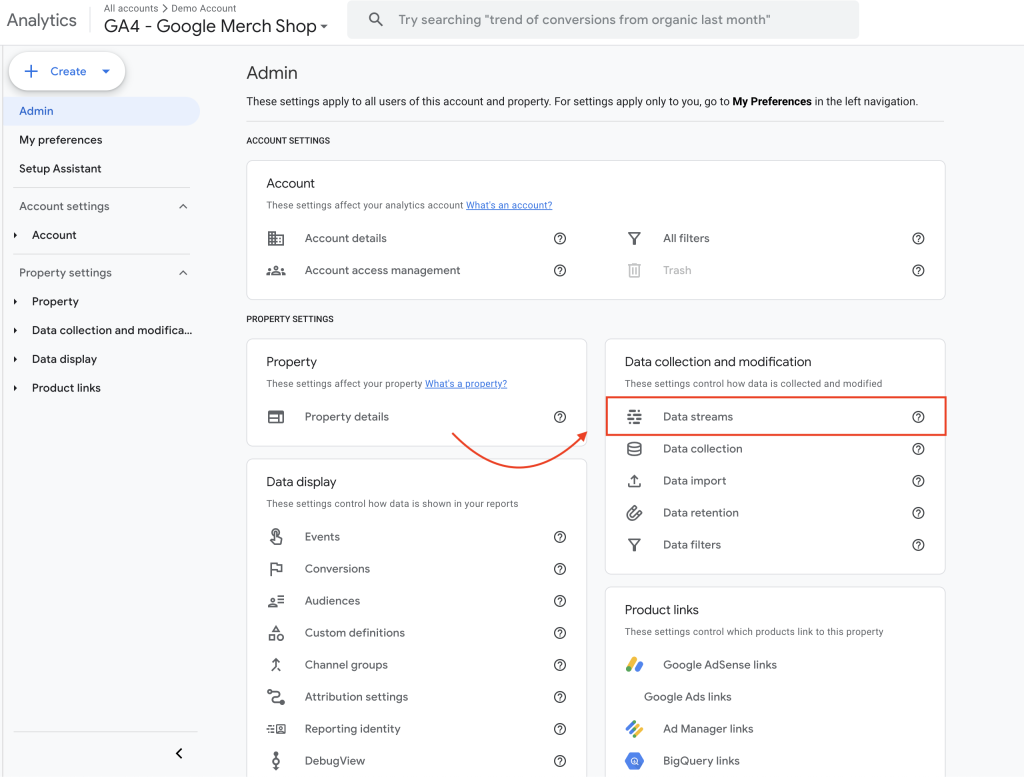Click the Analytics logo text
This screenshot has width=1024, height=777.
tap(42, 20)
